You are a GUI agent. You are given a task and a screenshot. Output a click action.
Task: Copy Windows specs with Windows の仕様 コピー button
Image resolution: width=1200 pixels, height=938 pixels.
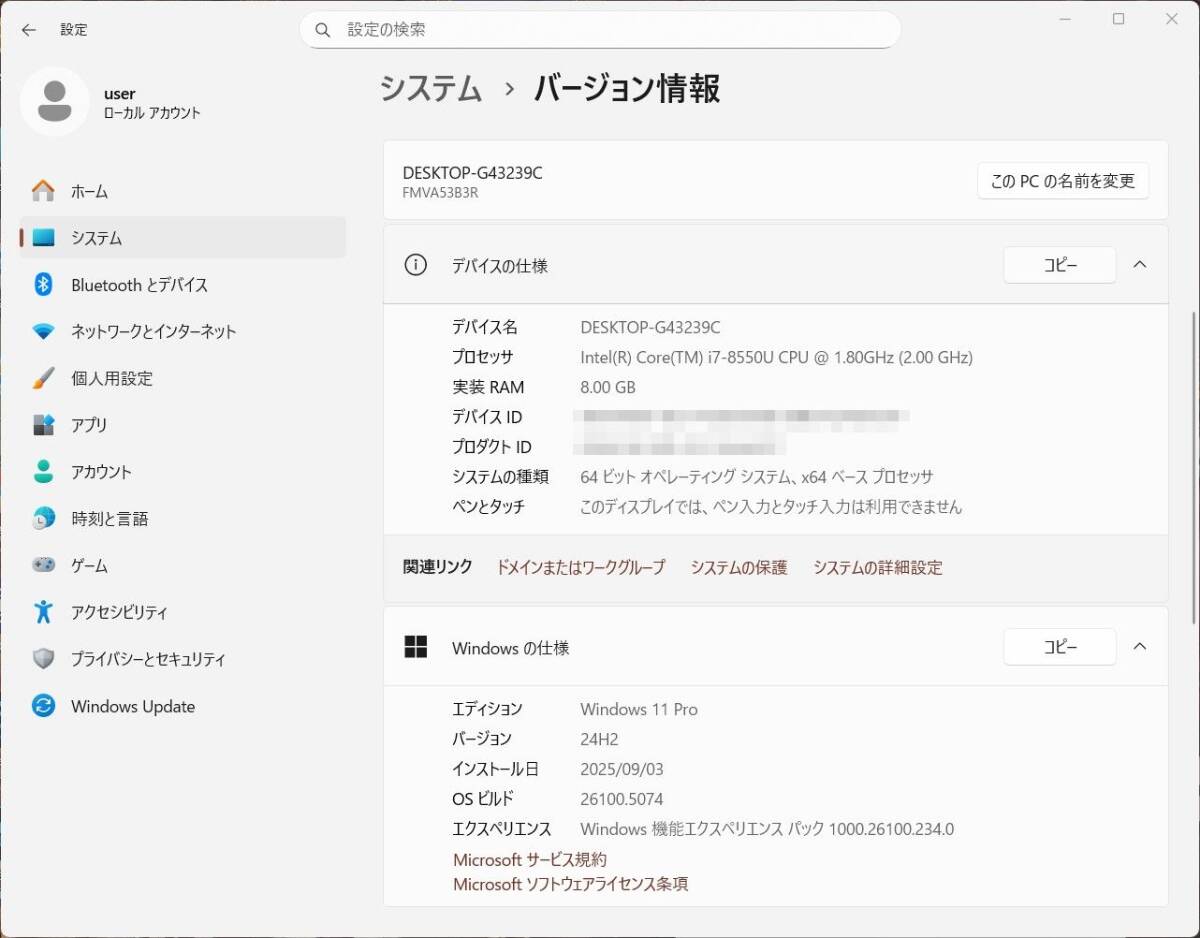click(x=1060, y=647)
